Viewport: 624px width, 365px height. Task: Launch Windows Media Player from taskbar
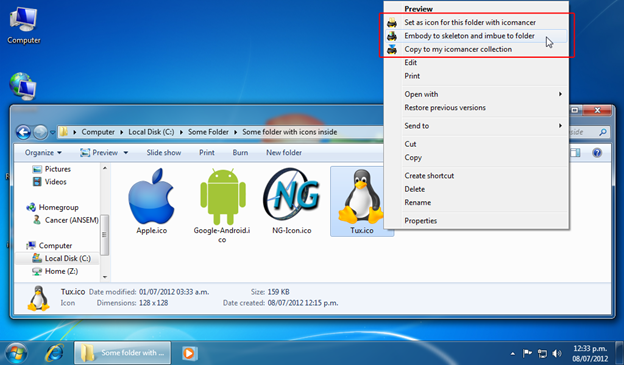[x=189, y=353]
